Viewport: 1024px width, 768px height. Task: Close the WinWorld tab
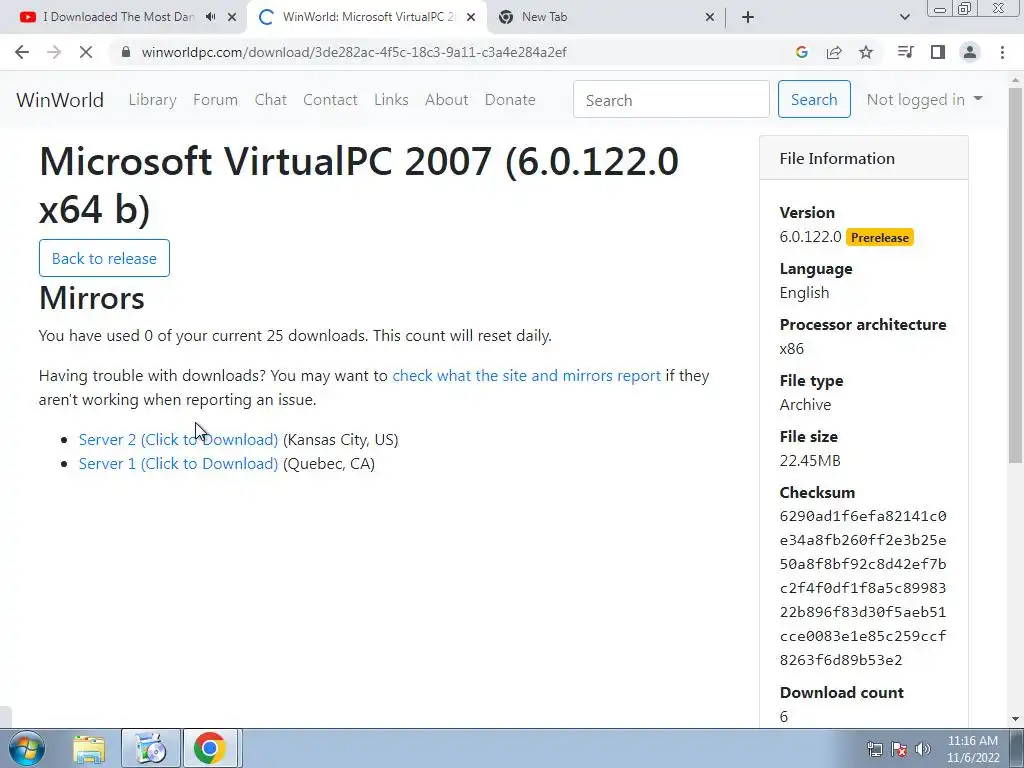(x=471, y=17)
